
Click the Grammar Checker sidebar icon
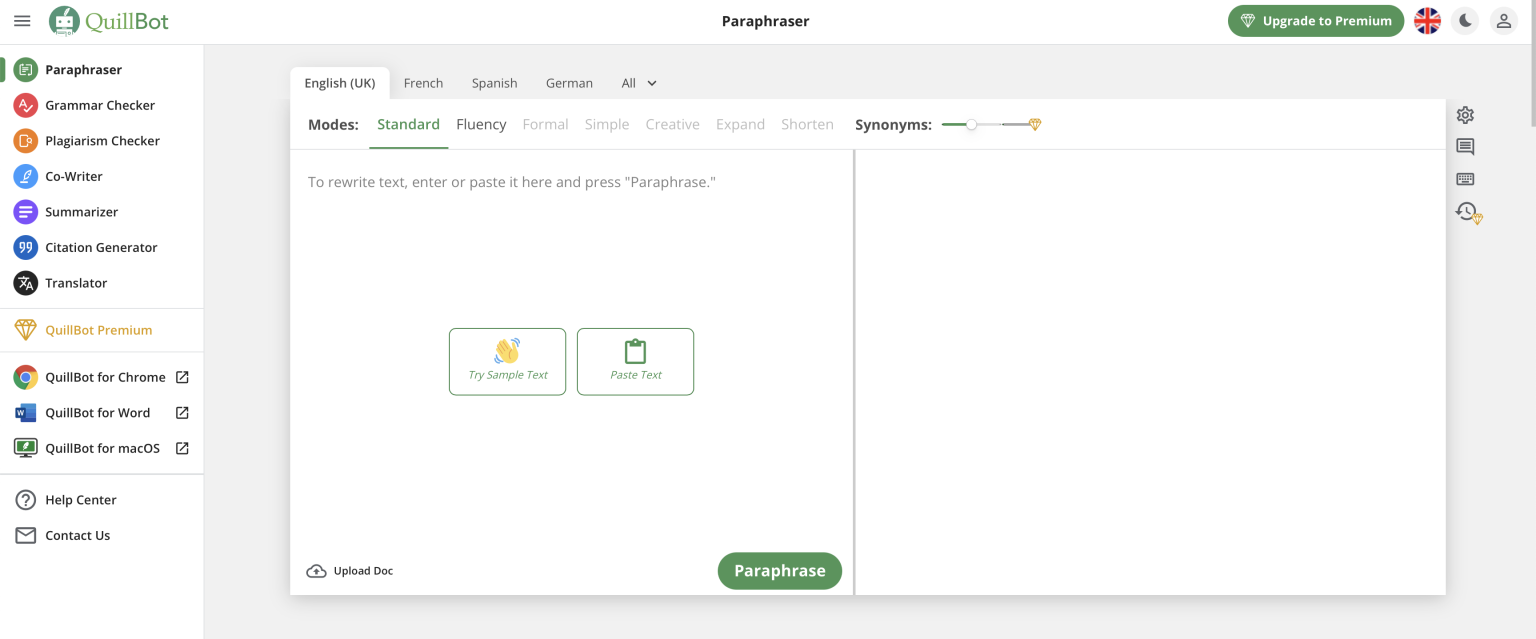26,105
